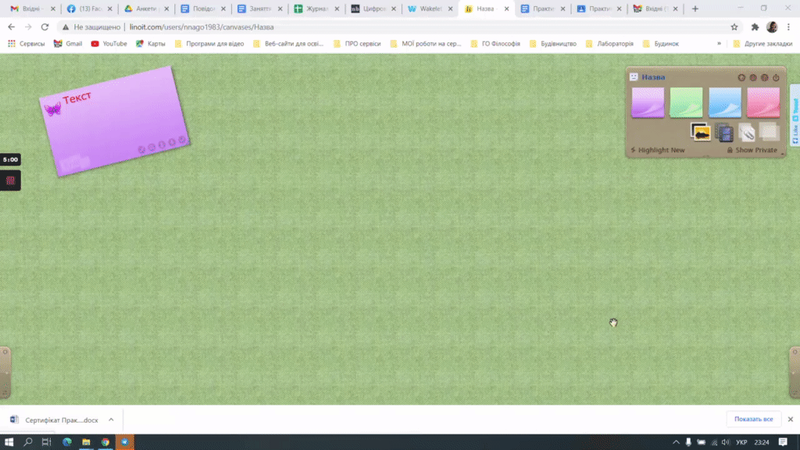
Task: Expand download options for Сертифікат file
Action: 111,420
